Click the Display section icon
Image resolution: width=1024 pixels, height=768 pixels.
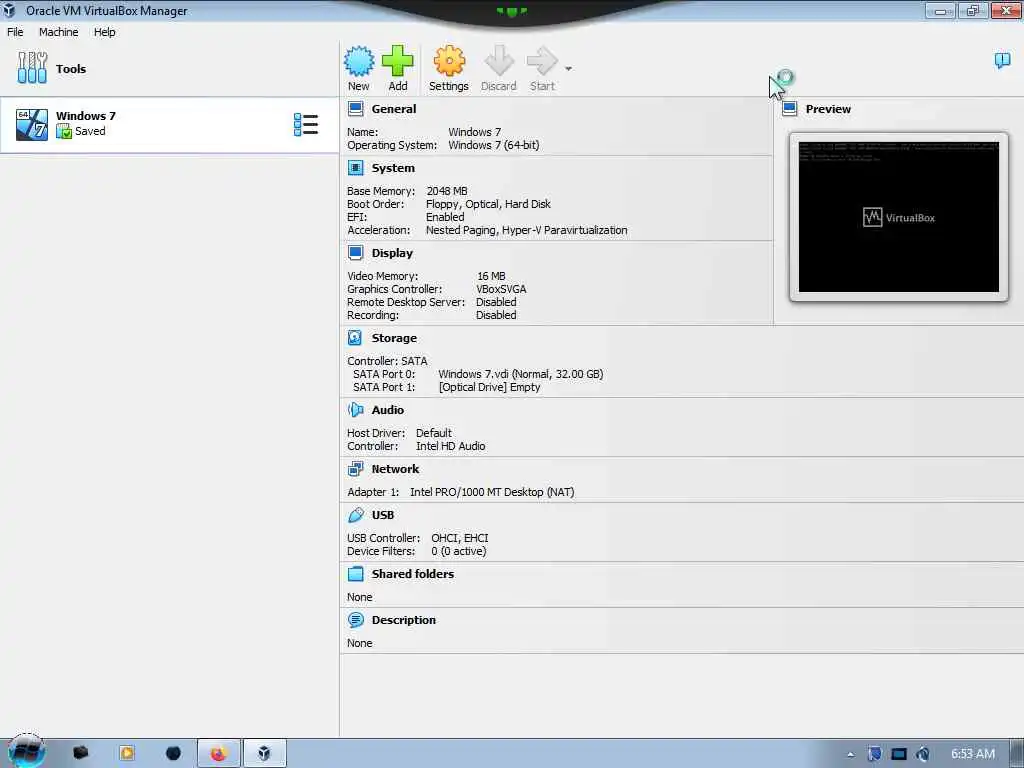point(355,253)
